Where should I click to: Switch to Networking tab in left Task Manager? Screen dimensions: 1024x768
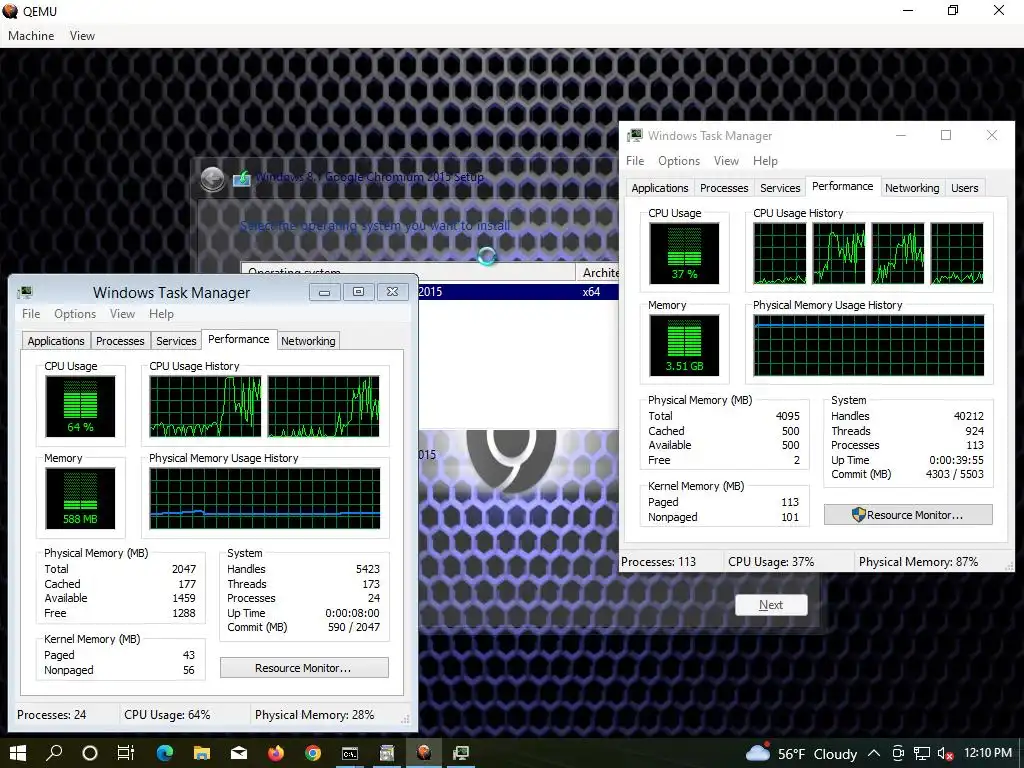pos(308,341)
